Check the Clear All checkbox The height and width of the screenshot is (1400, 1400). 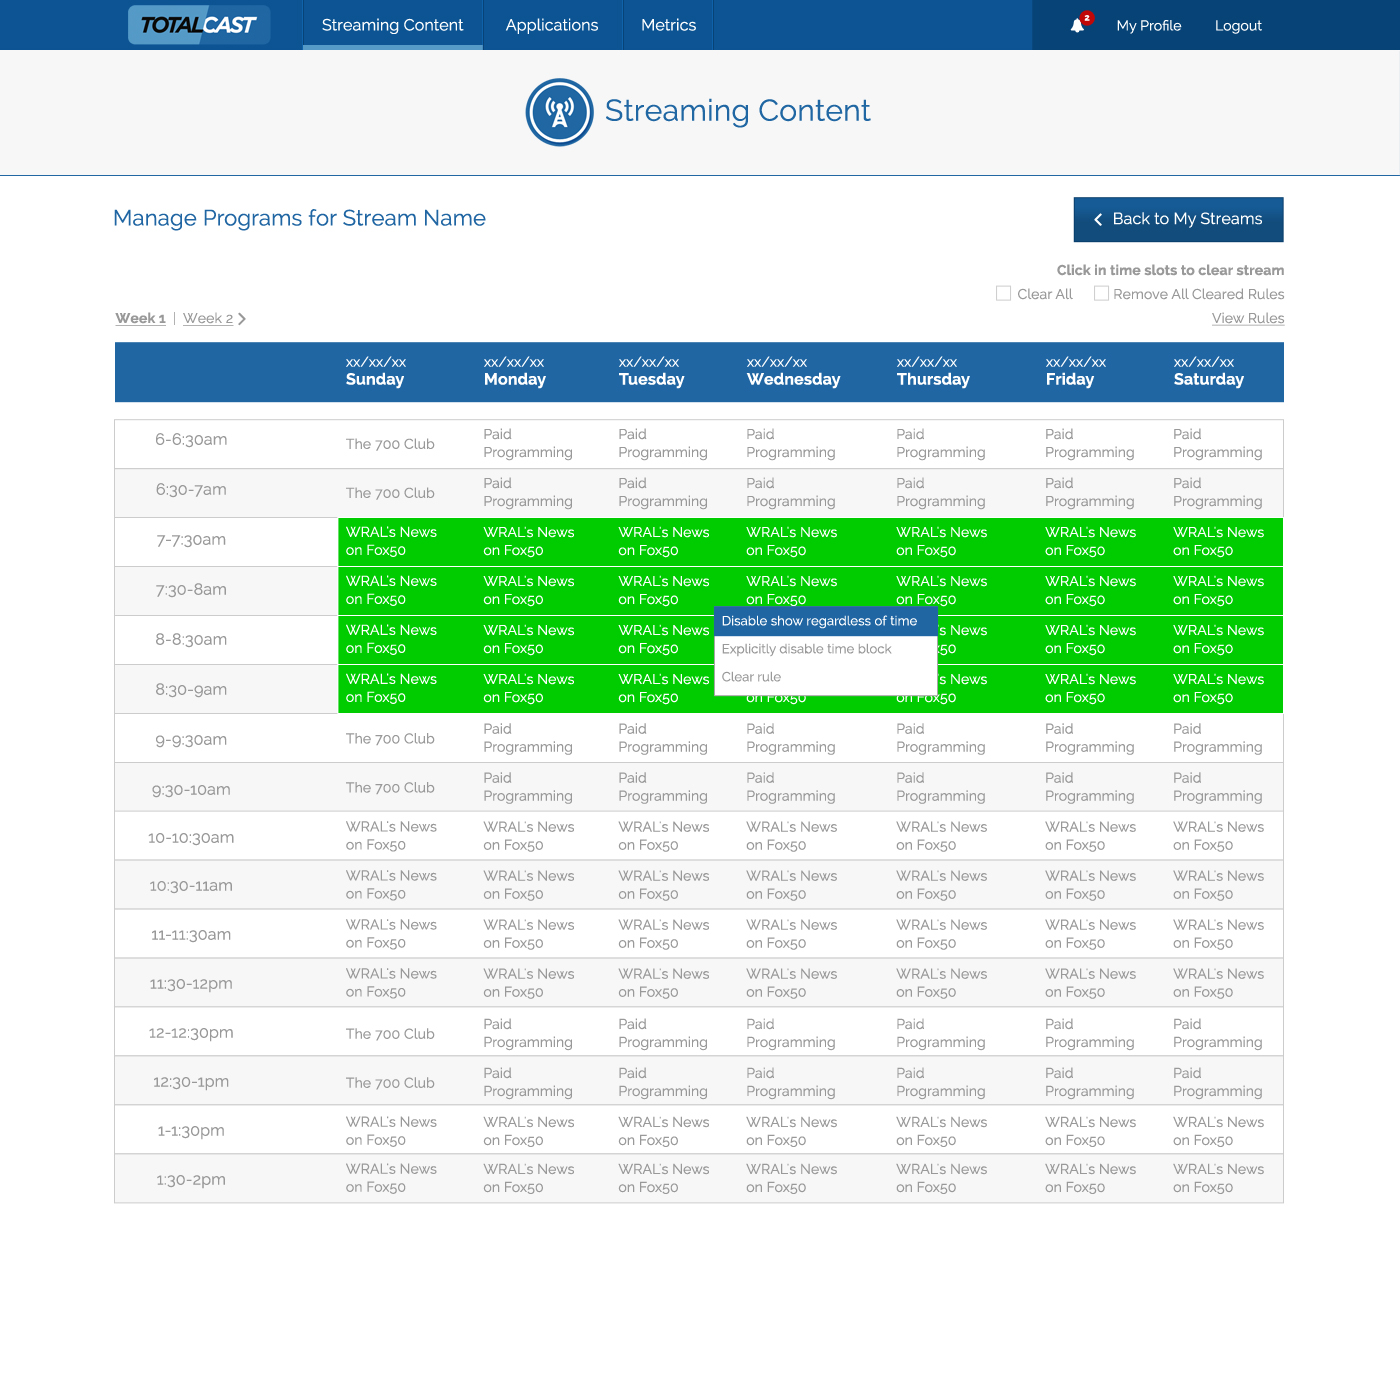point(1003,293)
